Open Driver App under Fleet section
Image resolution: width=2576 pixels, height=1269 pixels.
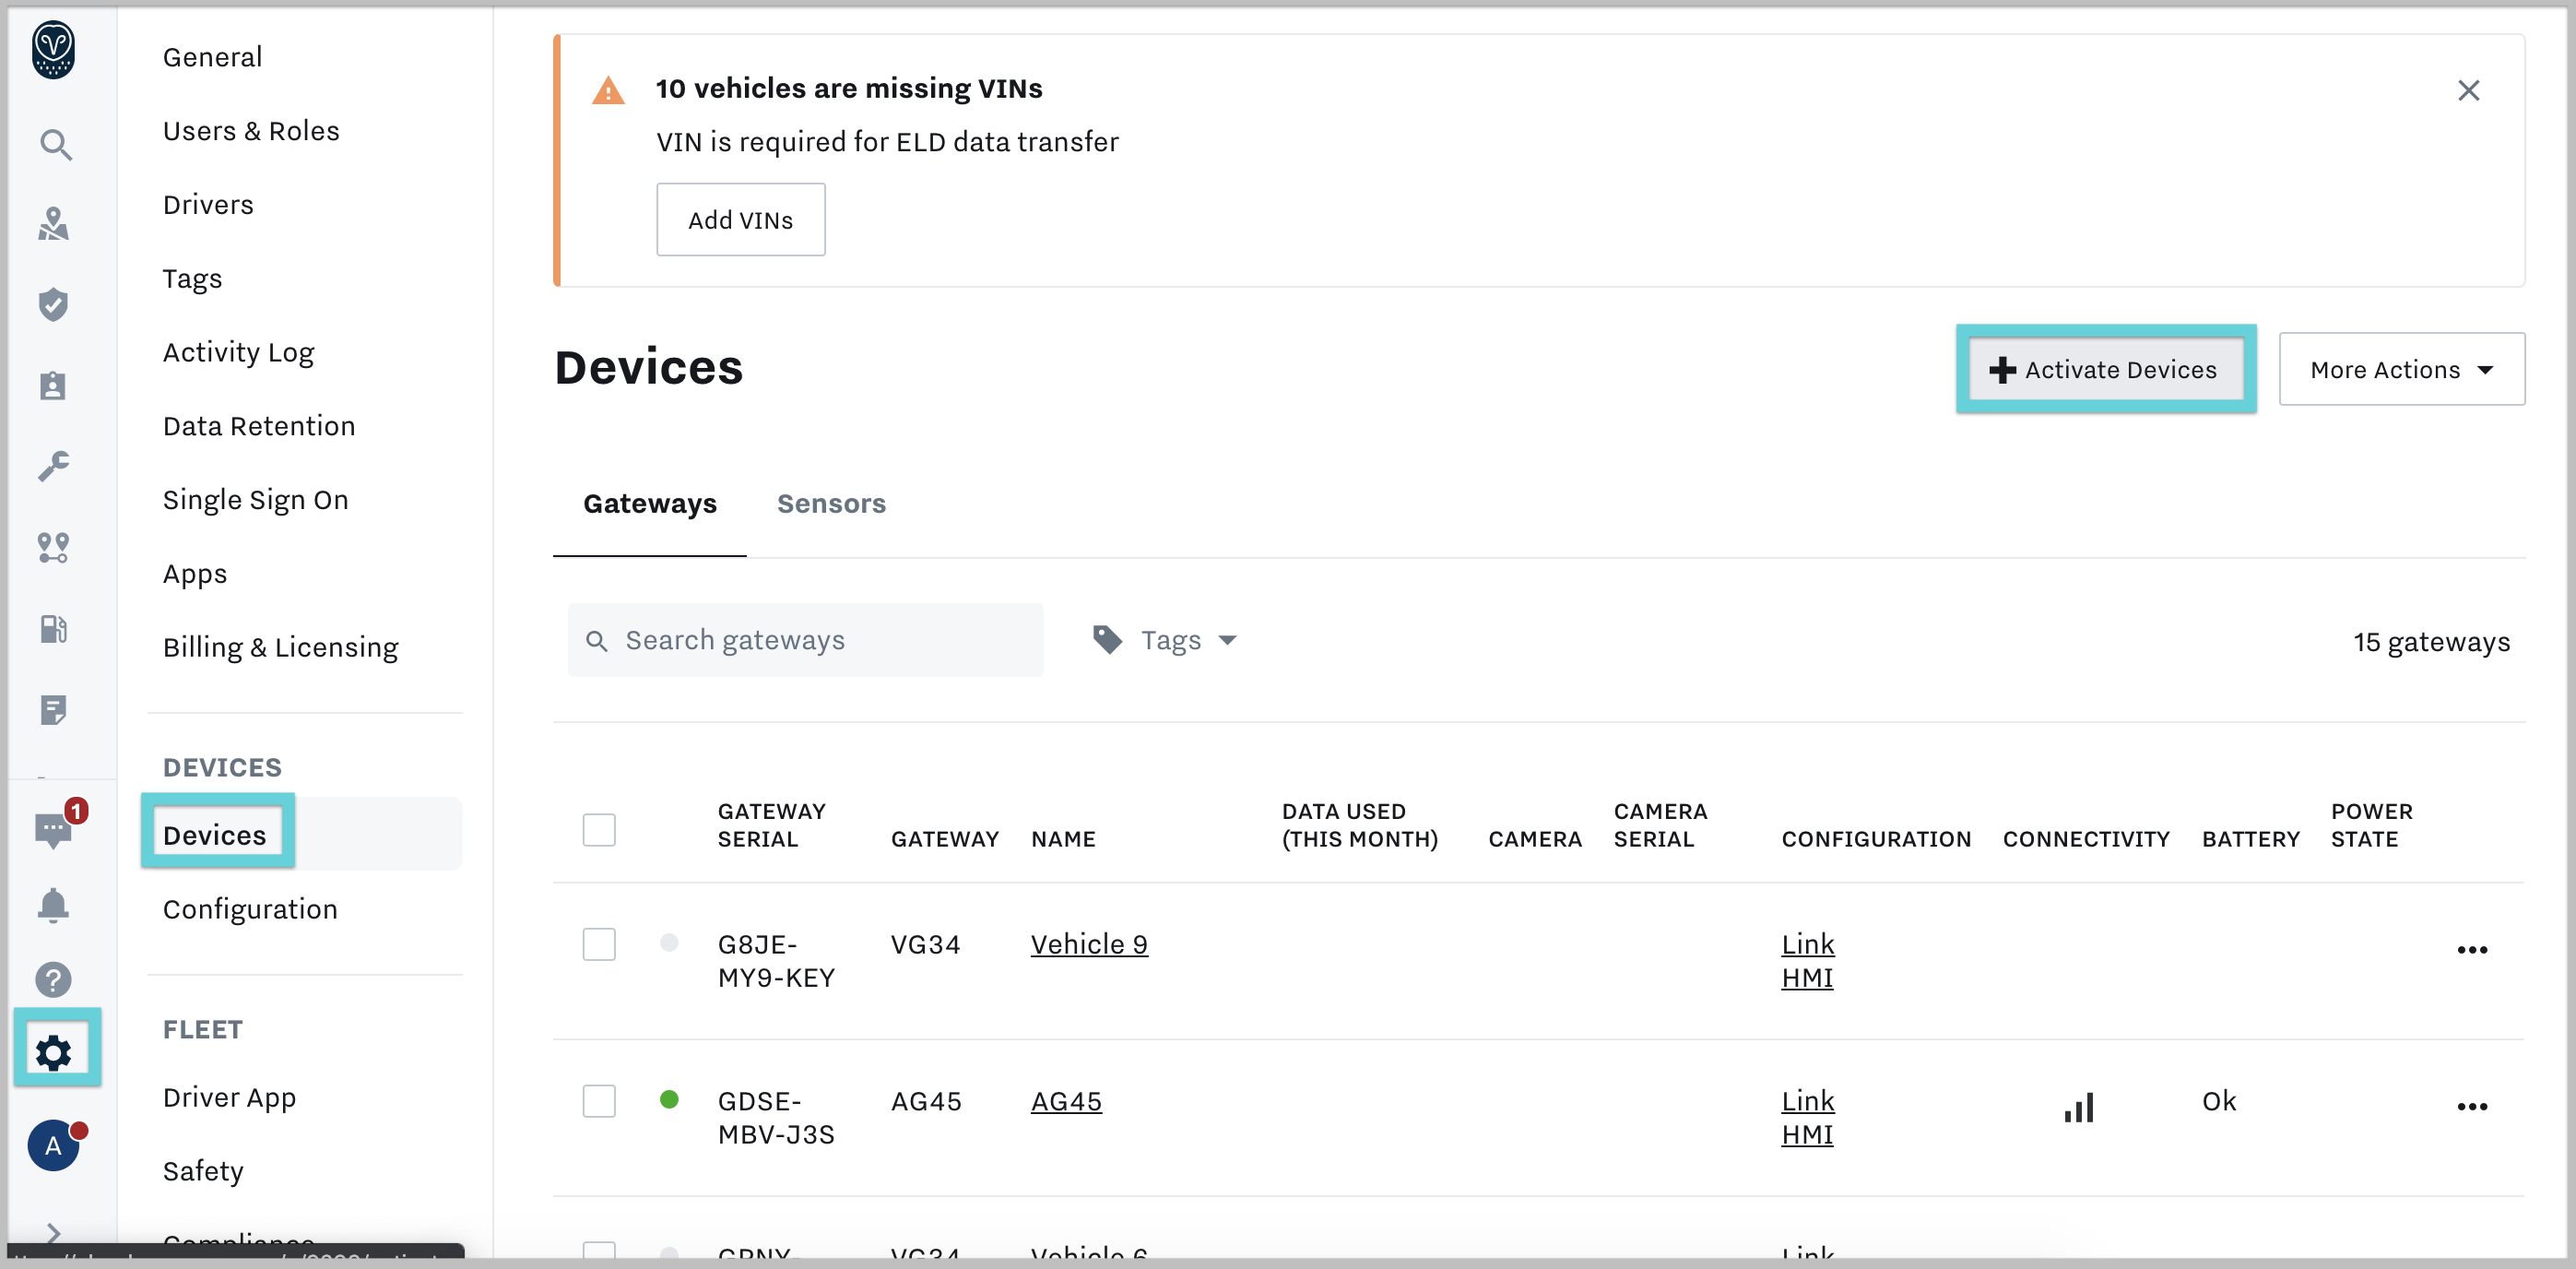[x=229, y=1098]
